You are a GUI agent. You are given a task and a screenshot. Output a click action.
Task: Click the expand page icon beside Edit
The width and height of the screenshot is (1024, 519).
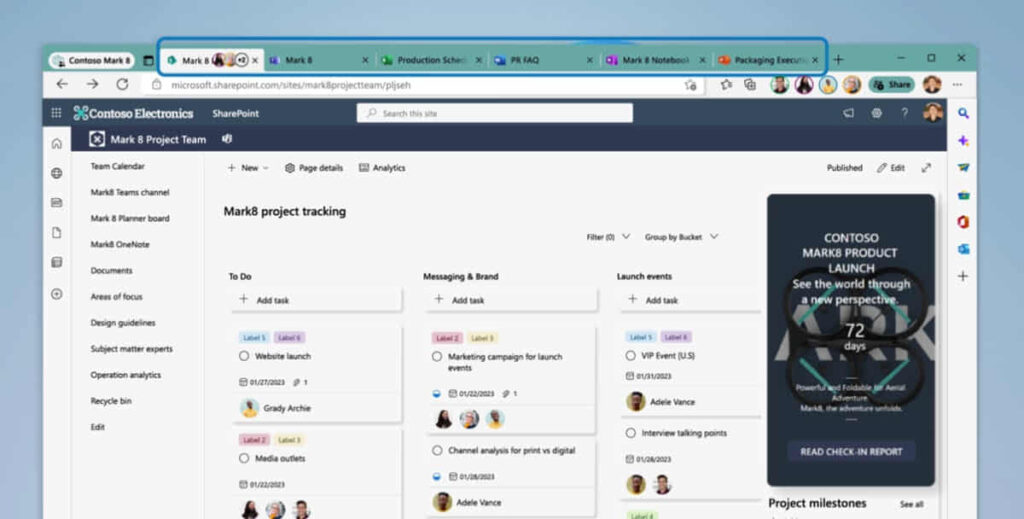[926, 168]
